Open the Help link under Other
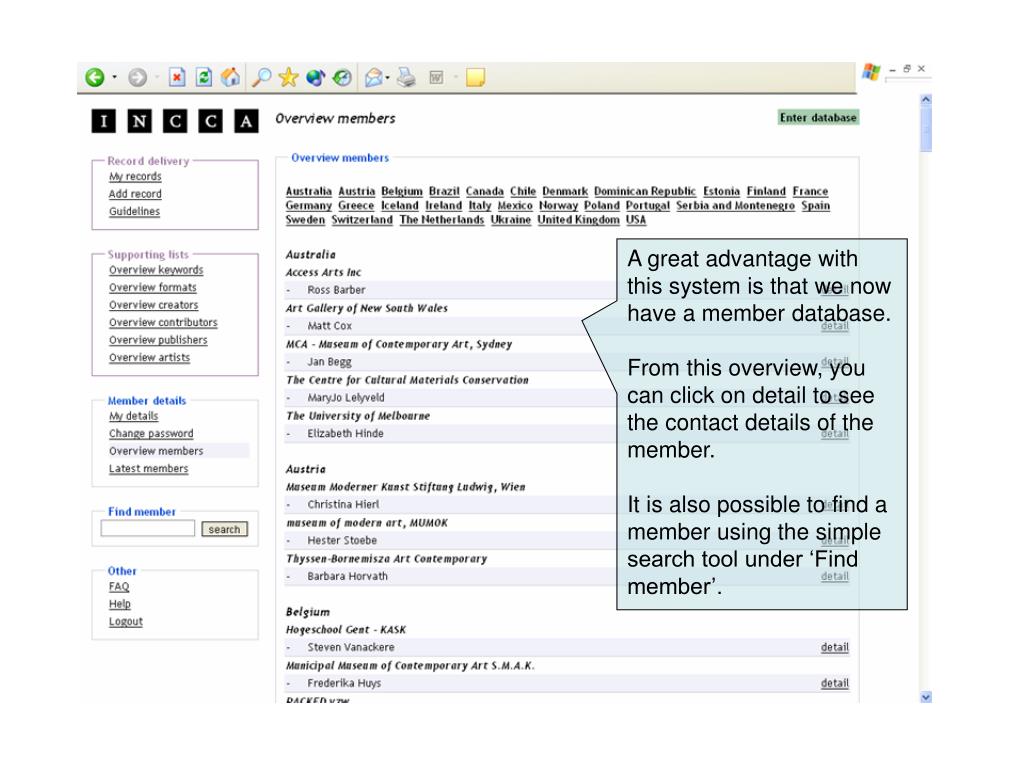The image size is (1024, 768). point(120,604)
